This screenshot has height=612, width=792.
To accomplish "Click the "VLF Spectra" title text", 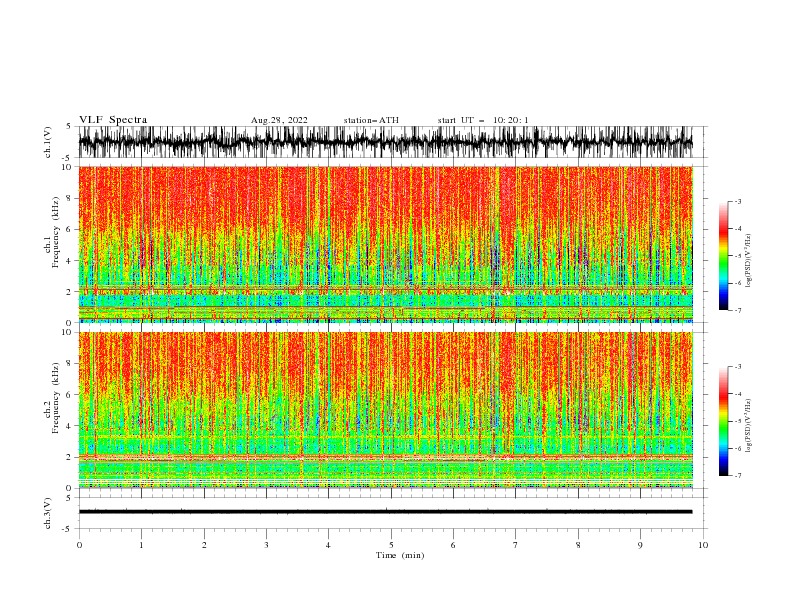I will (113, 120).
